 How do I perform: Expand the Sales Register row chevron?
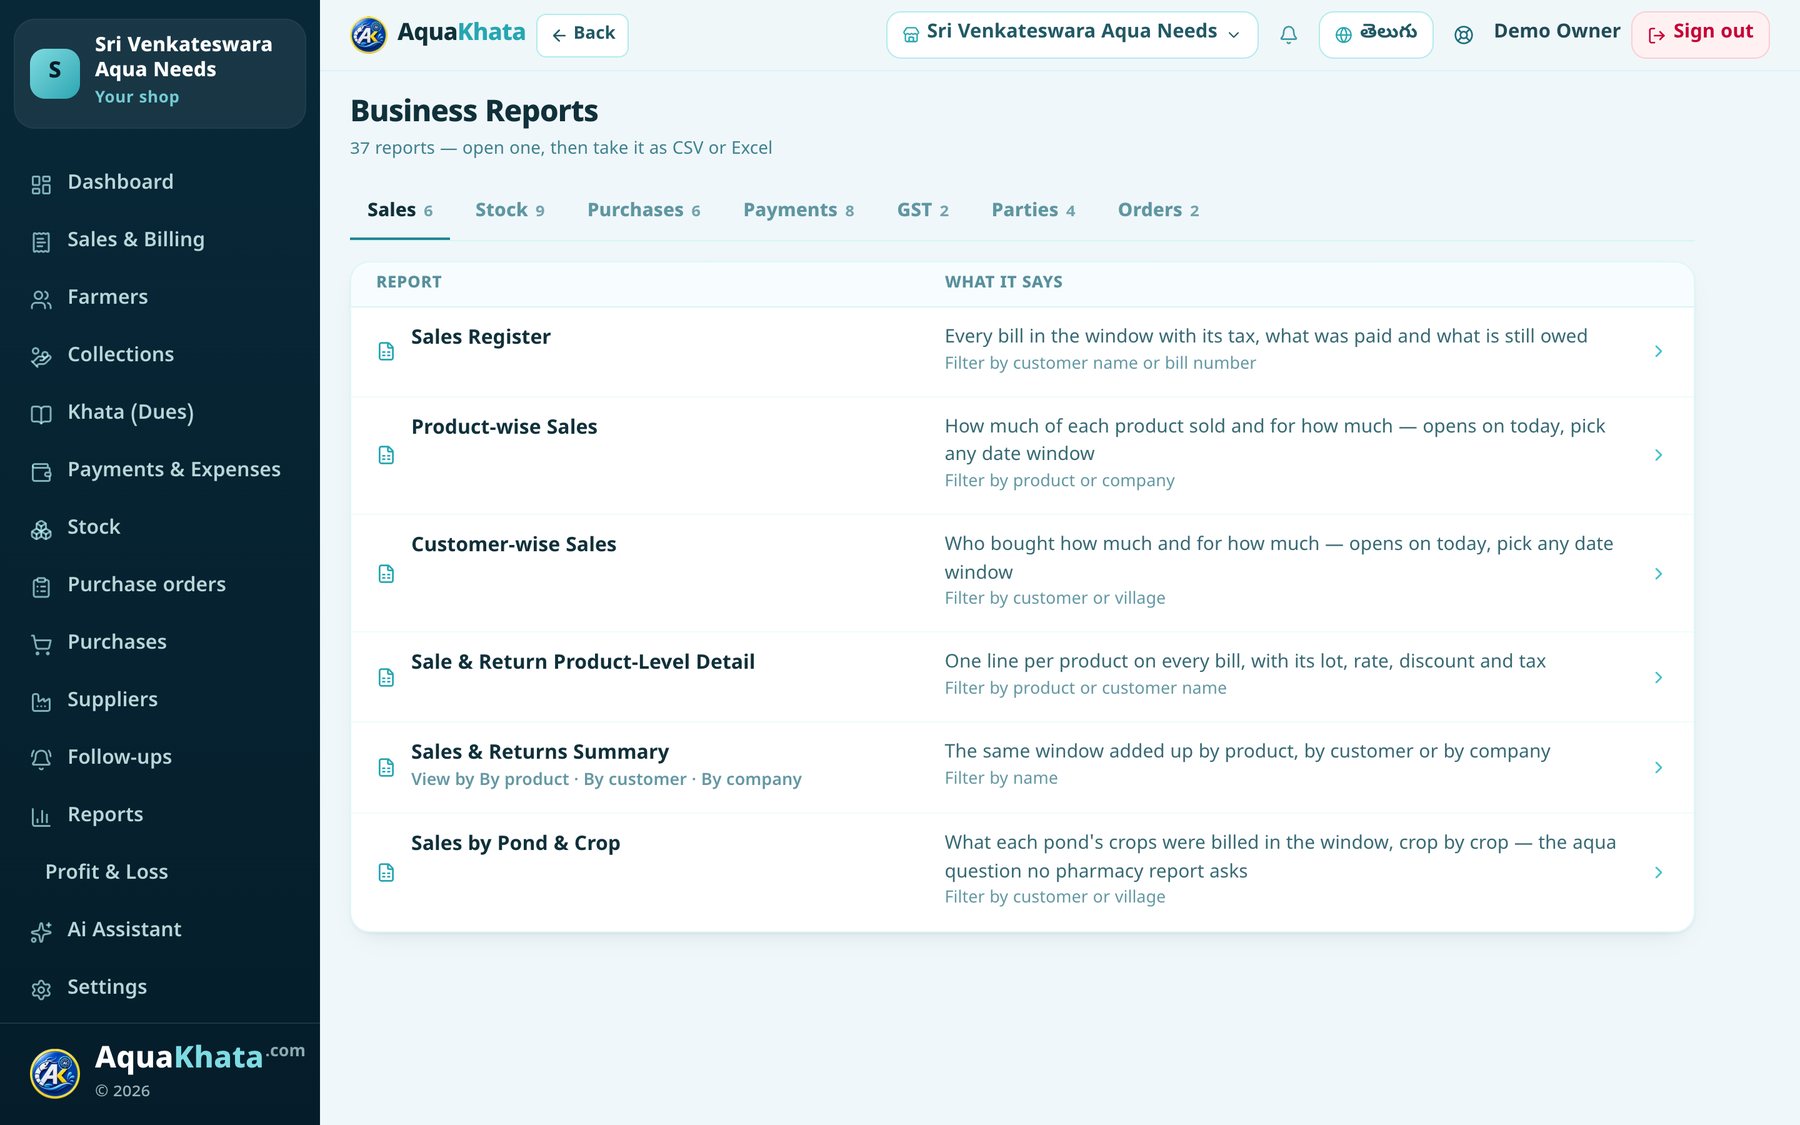1658,351
